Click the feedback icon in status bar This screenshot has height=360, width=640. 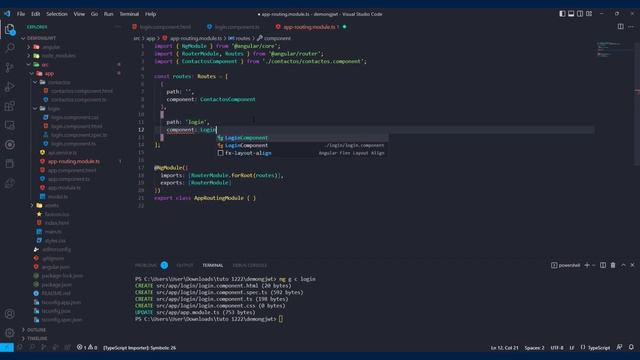click(x=620, y=347)
